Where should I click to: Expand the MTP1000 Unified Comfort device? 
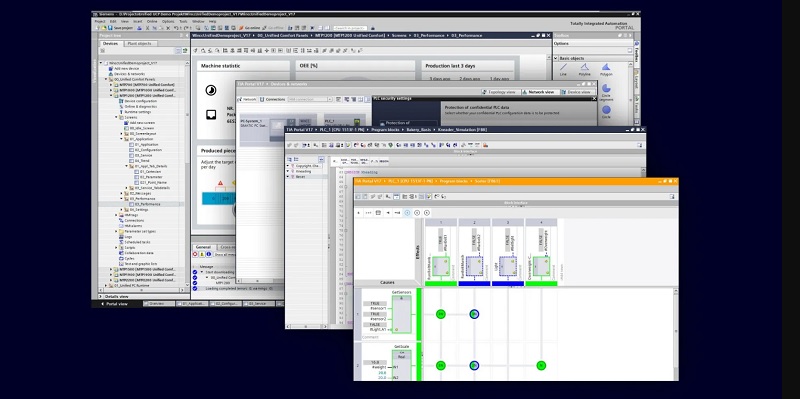[111, 90]
